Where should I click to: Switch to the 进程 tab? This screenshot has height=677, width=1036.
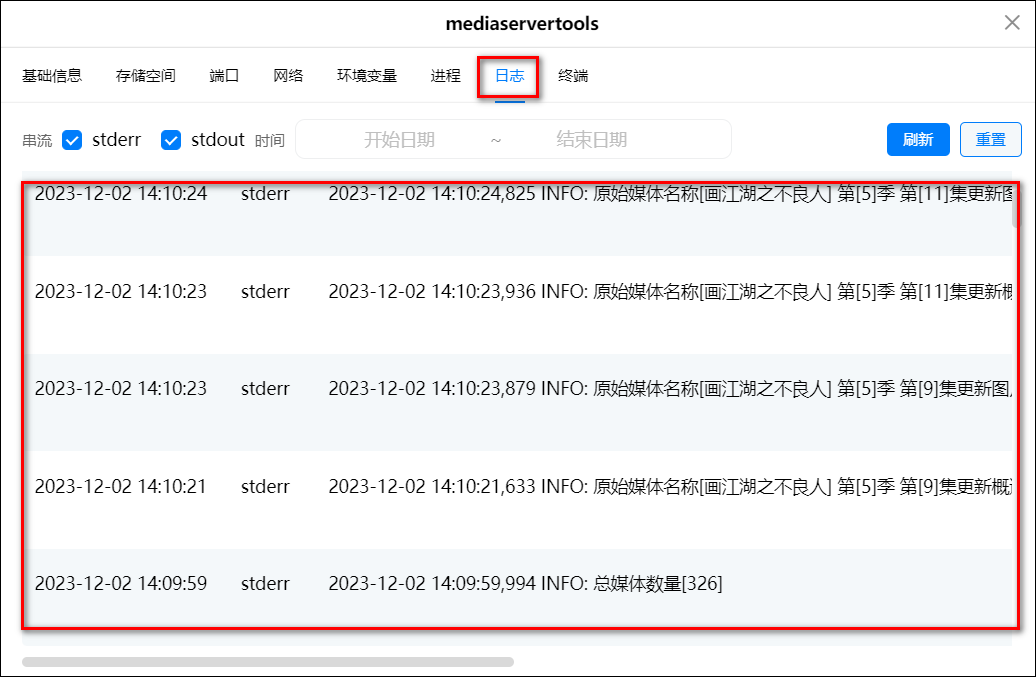[445, 76]
